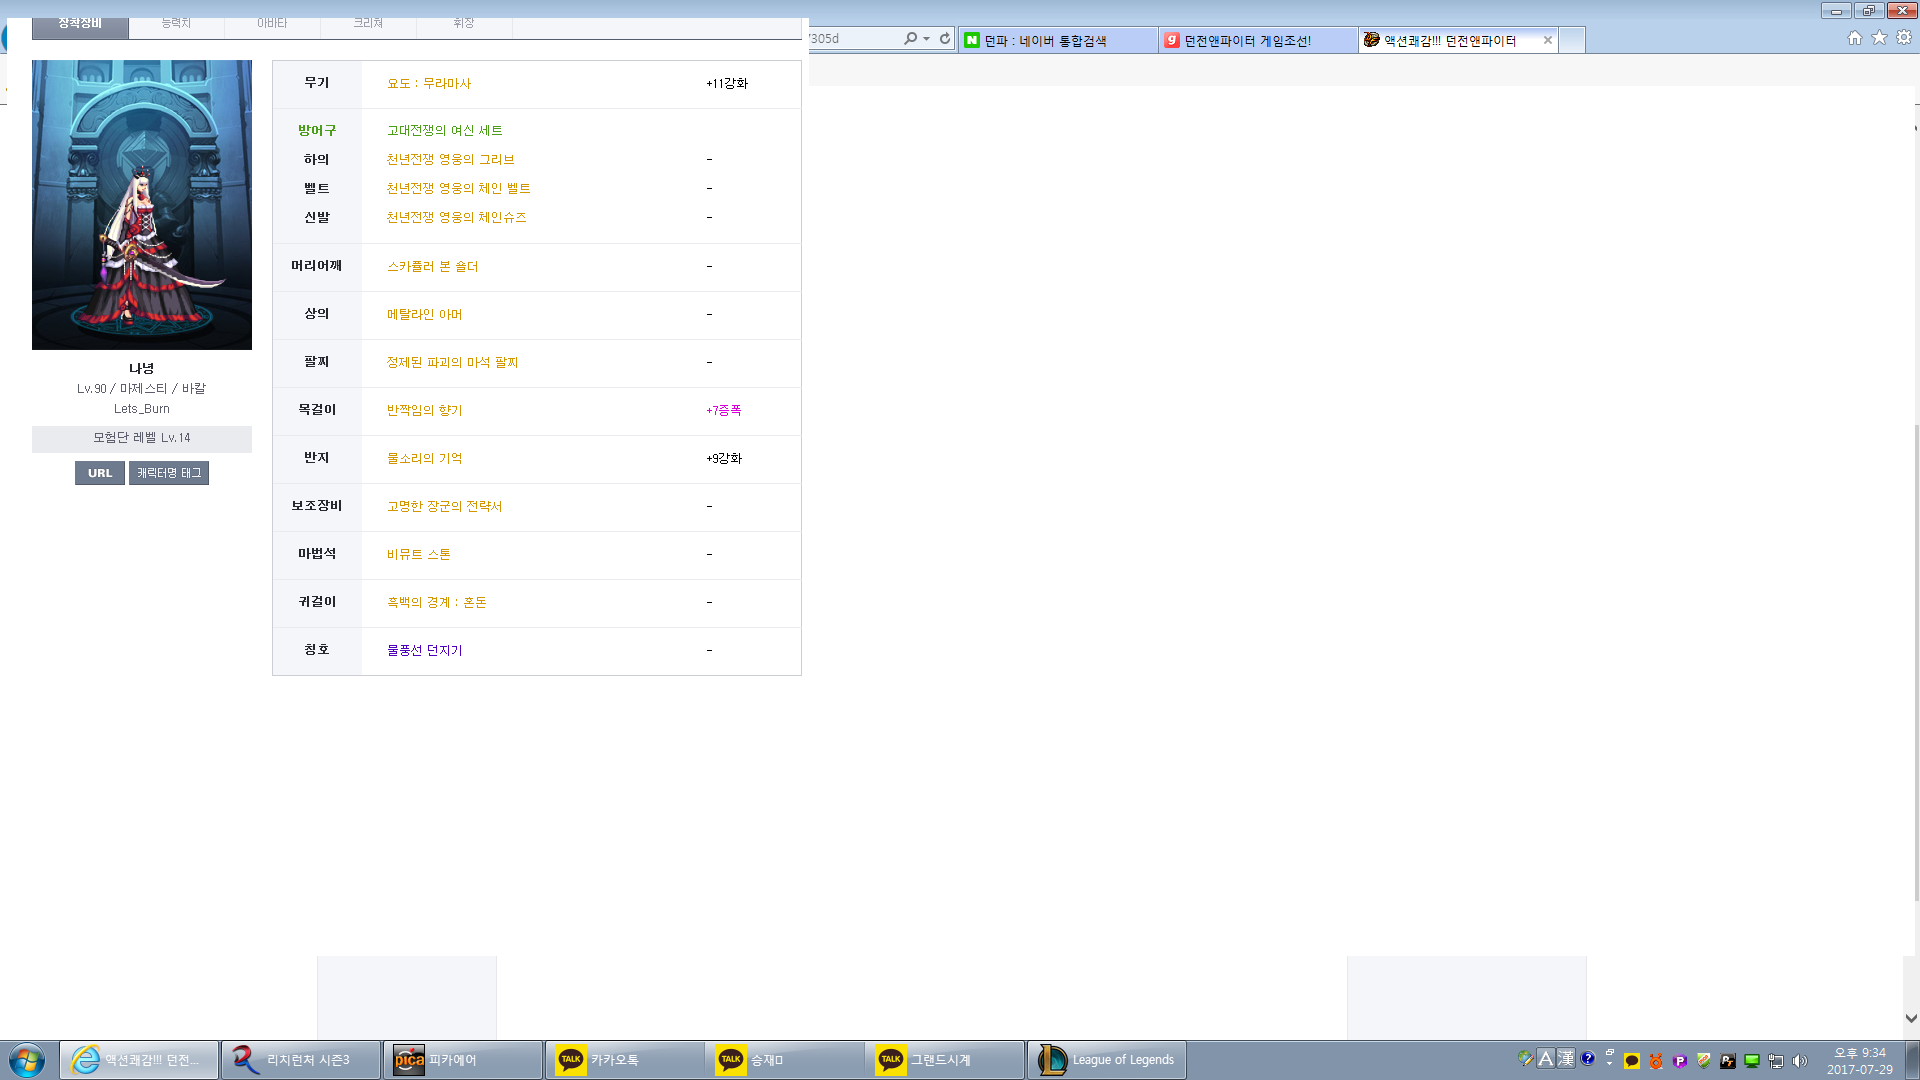Open weapon link 요도 : 무라마사
The height and width of the screenshot is (1080, 1920).
point(429,84)
